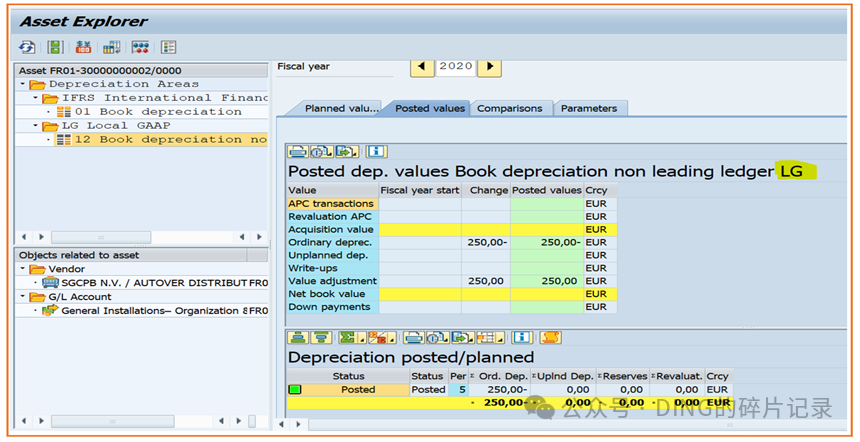Select 12 Book depreciation non leading area

(171, 140)
